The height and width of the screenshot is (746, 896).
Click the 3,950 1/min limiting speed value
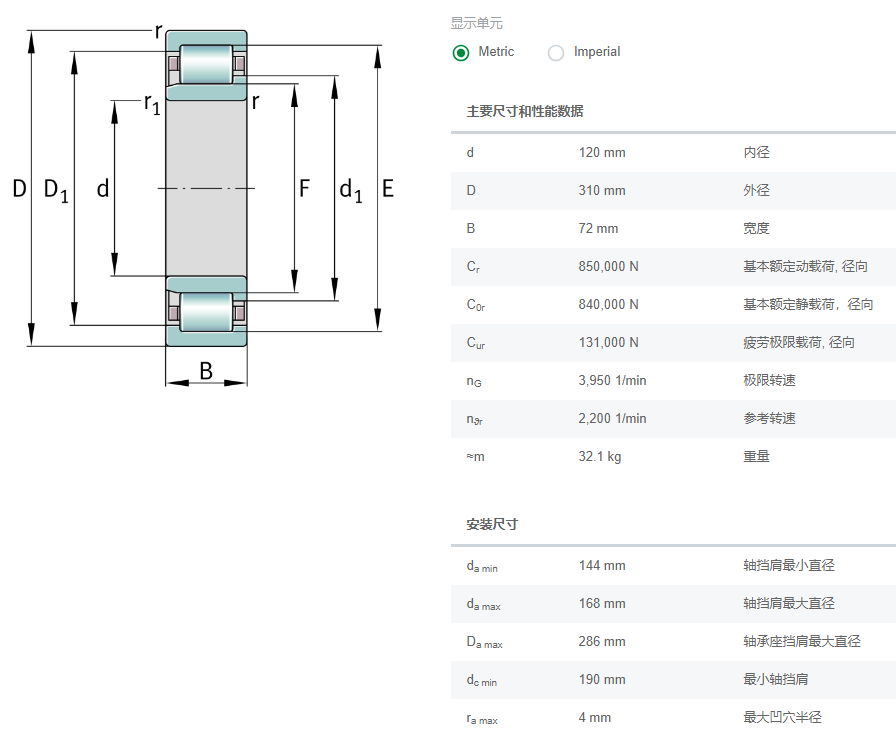click(612, 381)
